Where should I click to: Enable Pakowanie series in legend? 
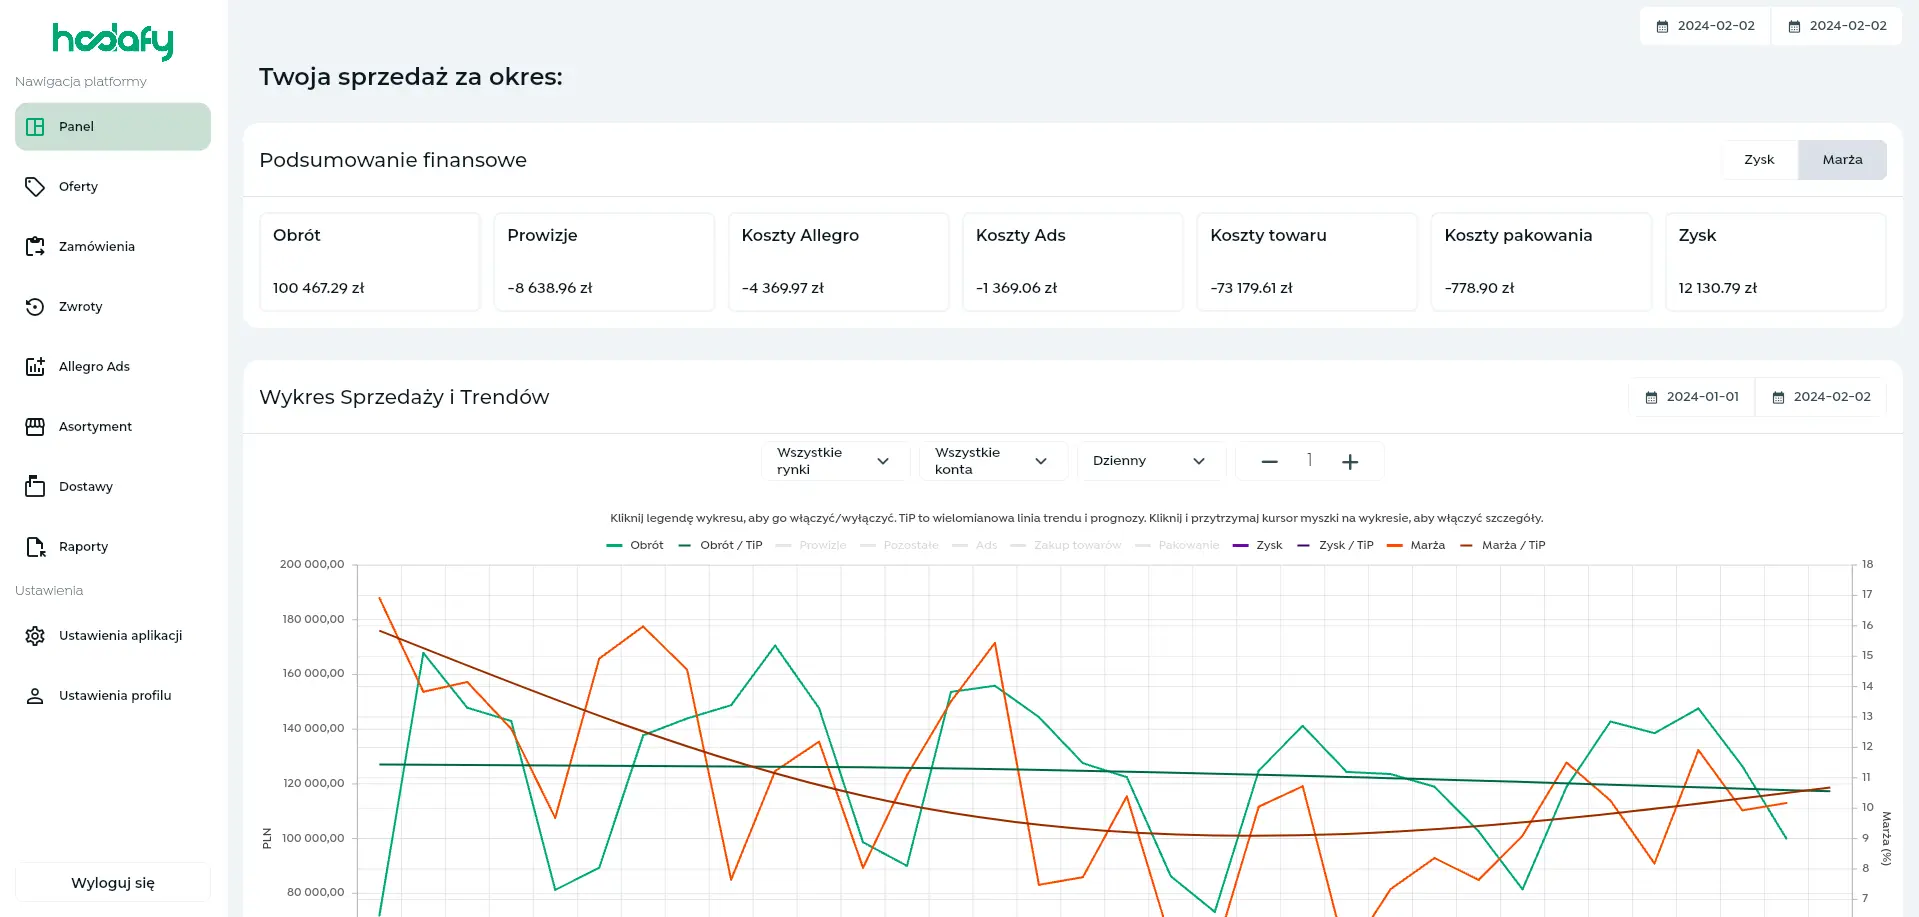1177,545
